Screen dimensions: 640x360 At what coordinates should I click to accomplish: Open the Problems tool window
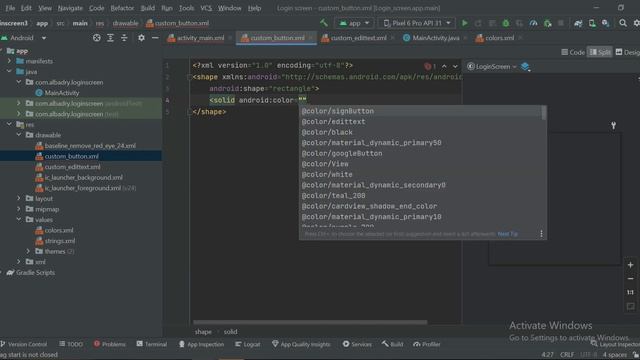click(x=109, y=344)
